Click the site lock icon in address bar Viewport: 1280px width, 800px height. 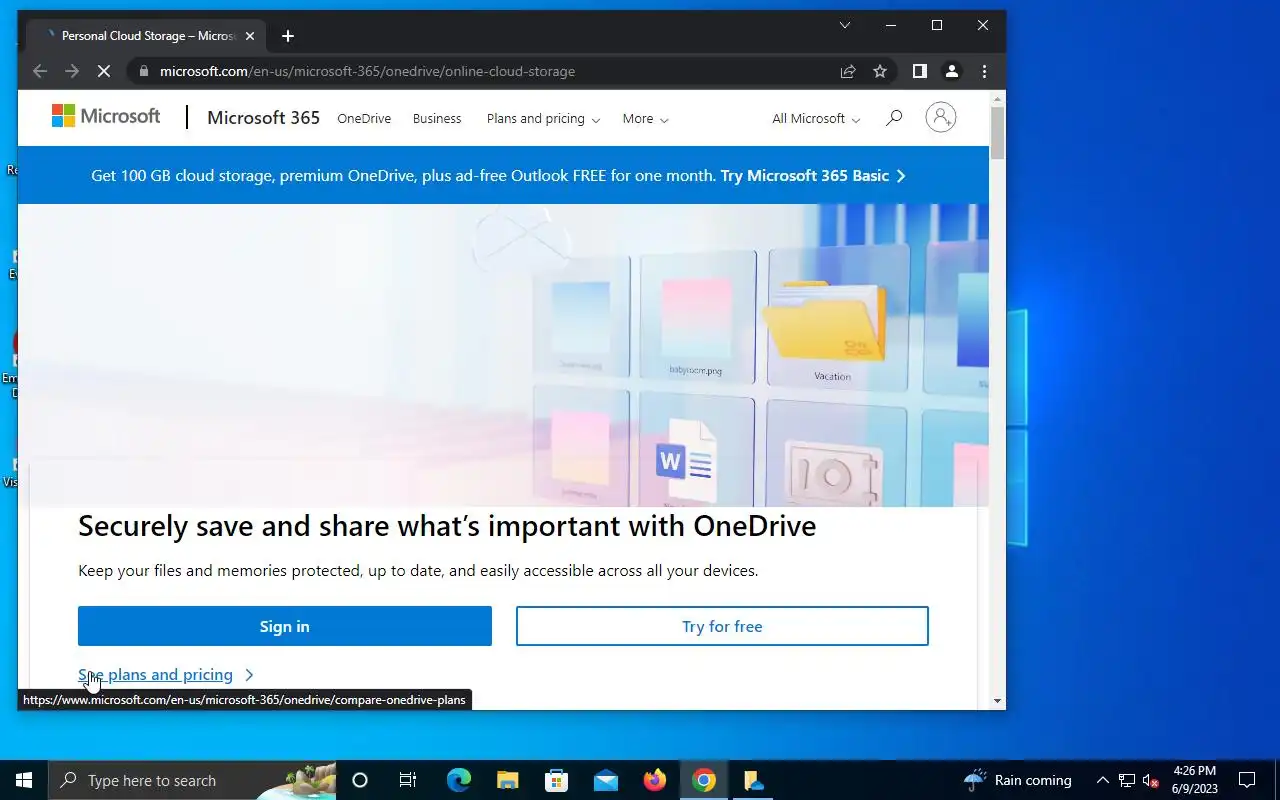[x=143, y=71]
